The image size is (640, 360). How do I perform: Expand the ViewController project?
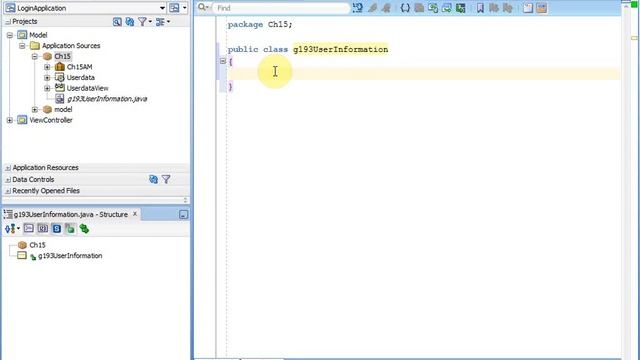10,120
